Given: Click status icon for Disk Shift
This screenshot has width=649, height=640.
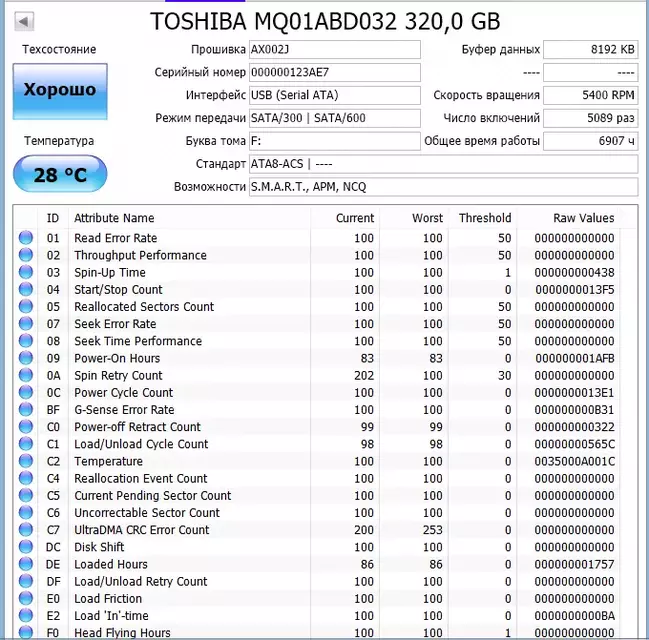Looking at the screenshot, I should [x=26, y=547].
